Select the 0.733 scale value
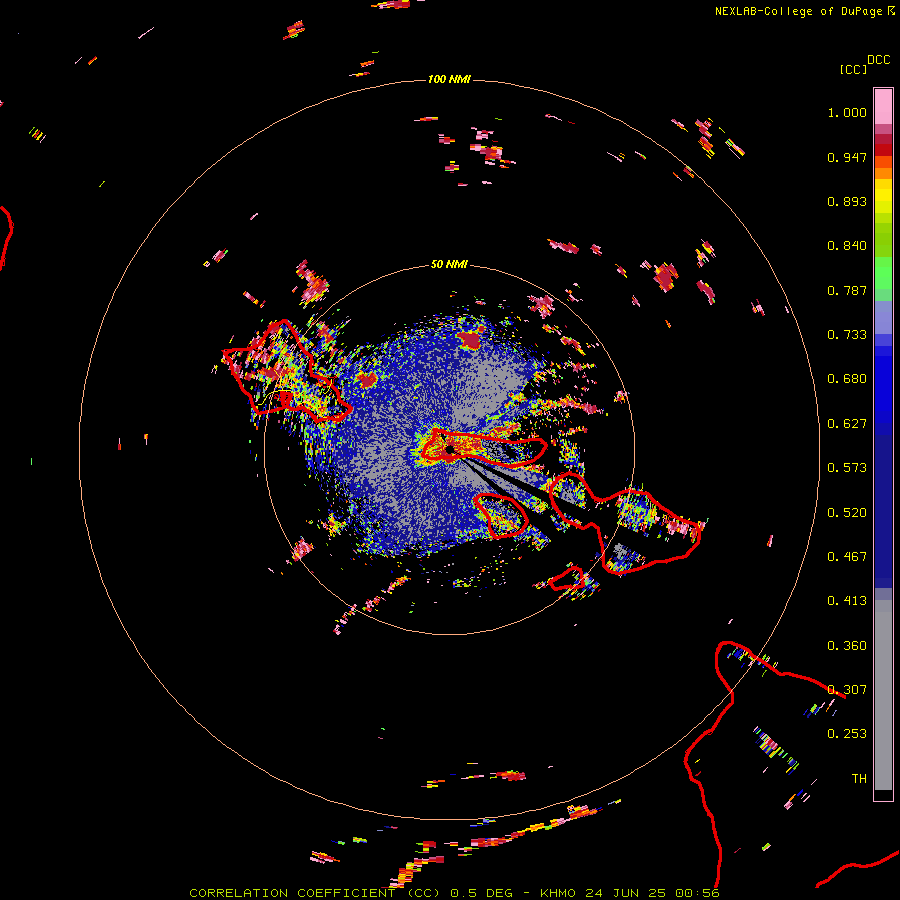Image resolution: width=900 pixels, height=900 pixels. tap(847, 335)
